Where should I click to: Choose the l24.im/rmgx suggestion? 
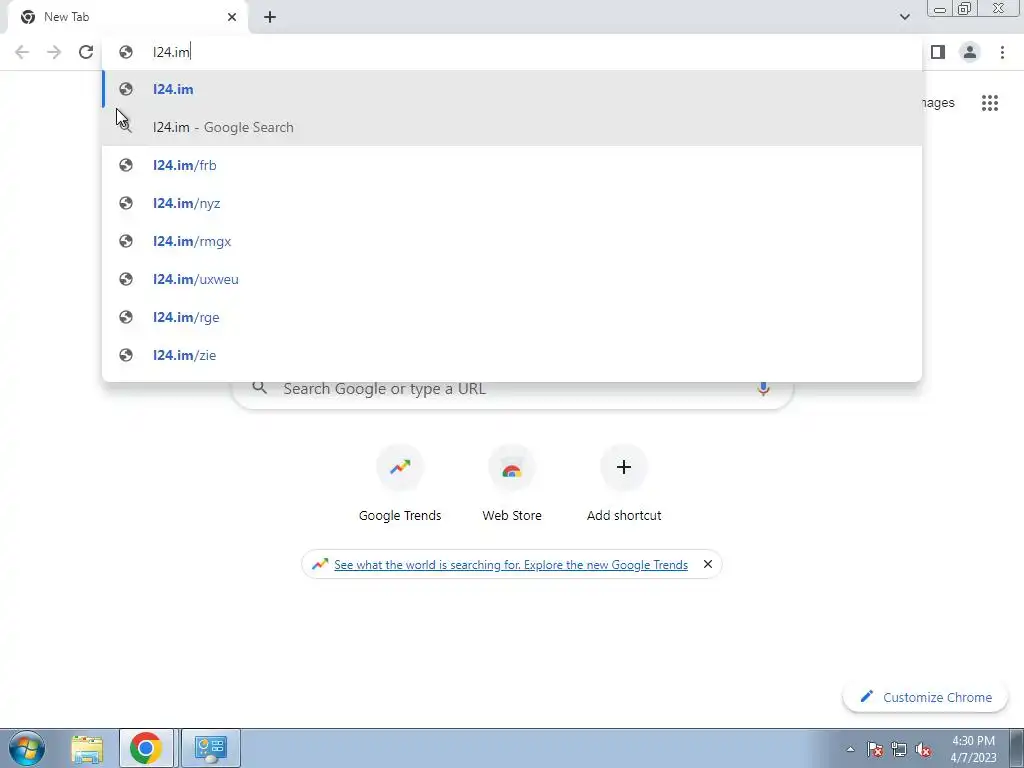tap(512, 241)
